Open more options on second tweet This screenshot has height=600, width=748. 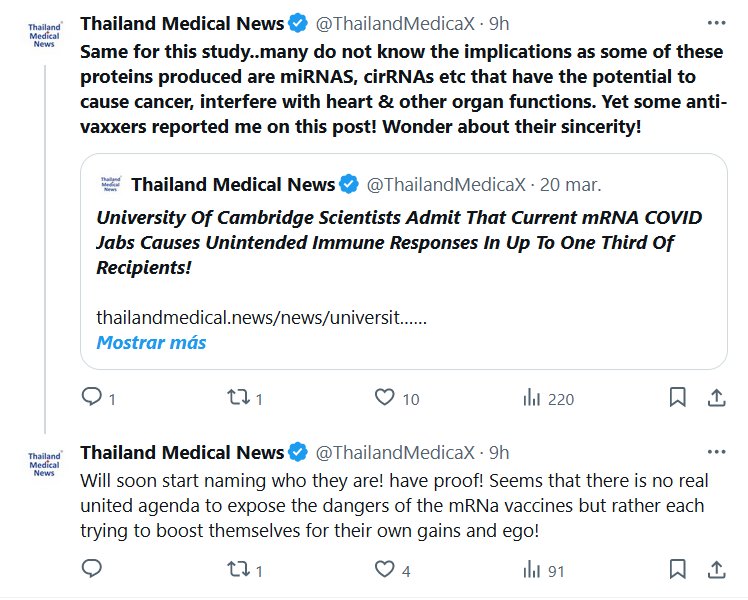click(716, 451)
